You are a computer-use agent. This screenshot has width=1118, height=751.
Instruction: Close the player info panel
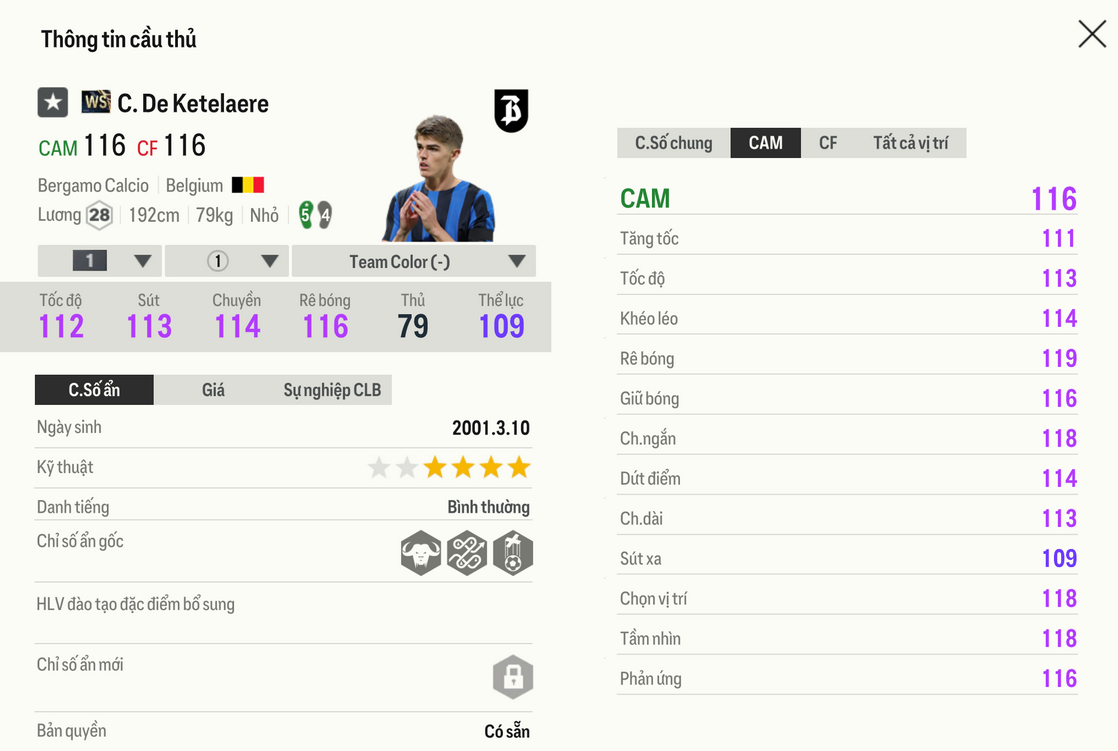(x=1092, y=34)
